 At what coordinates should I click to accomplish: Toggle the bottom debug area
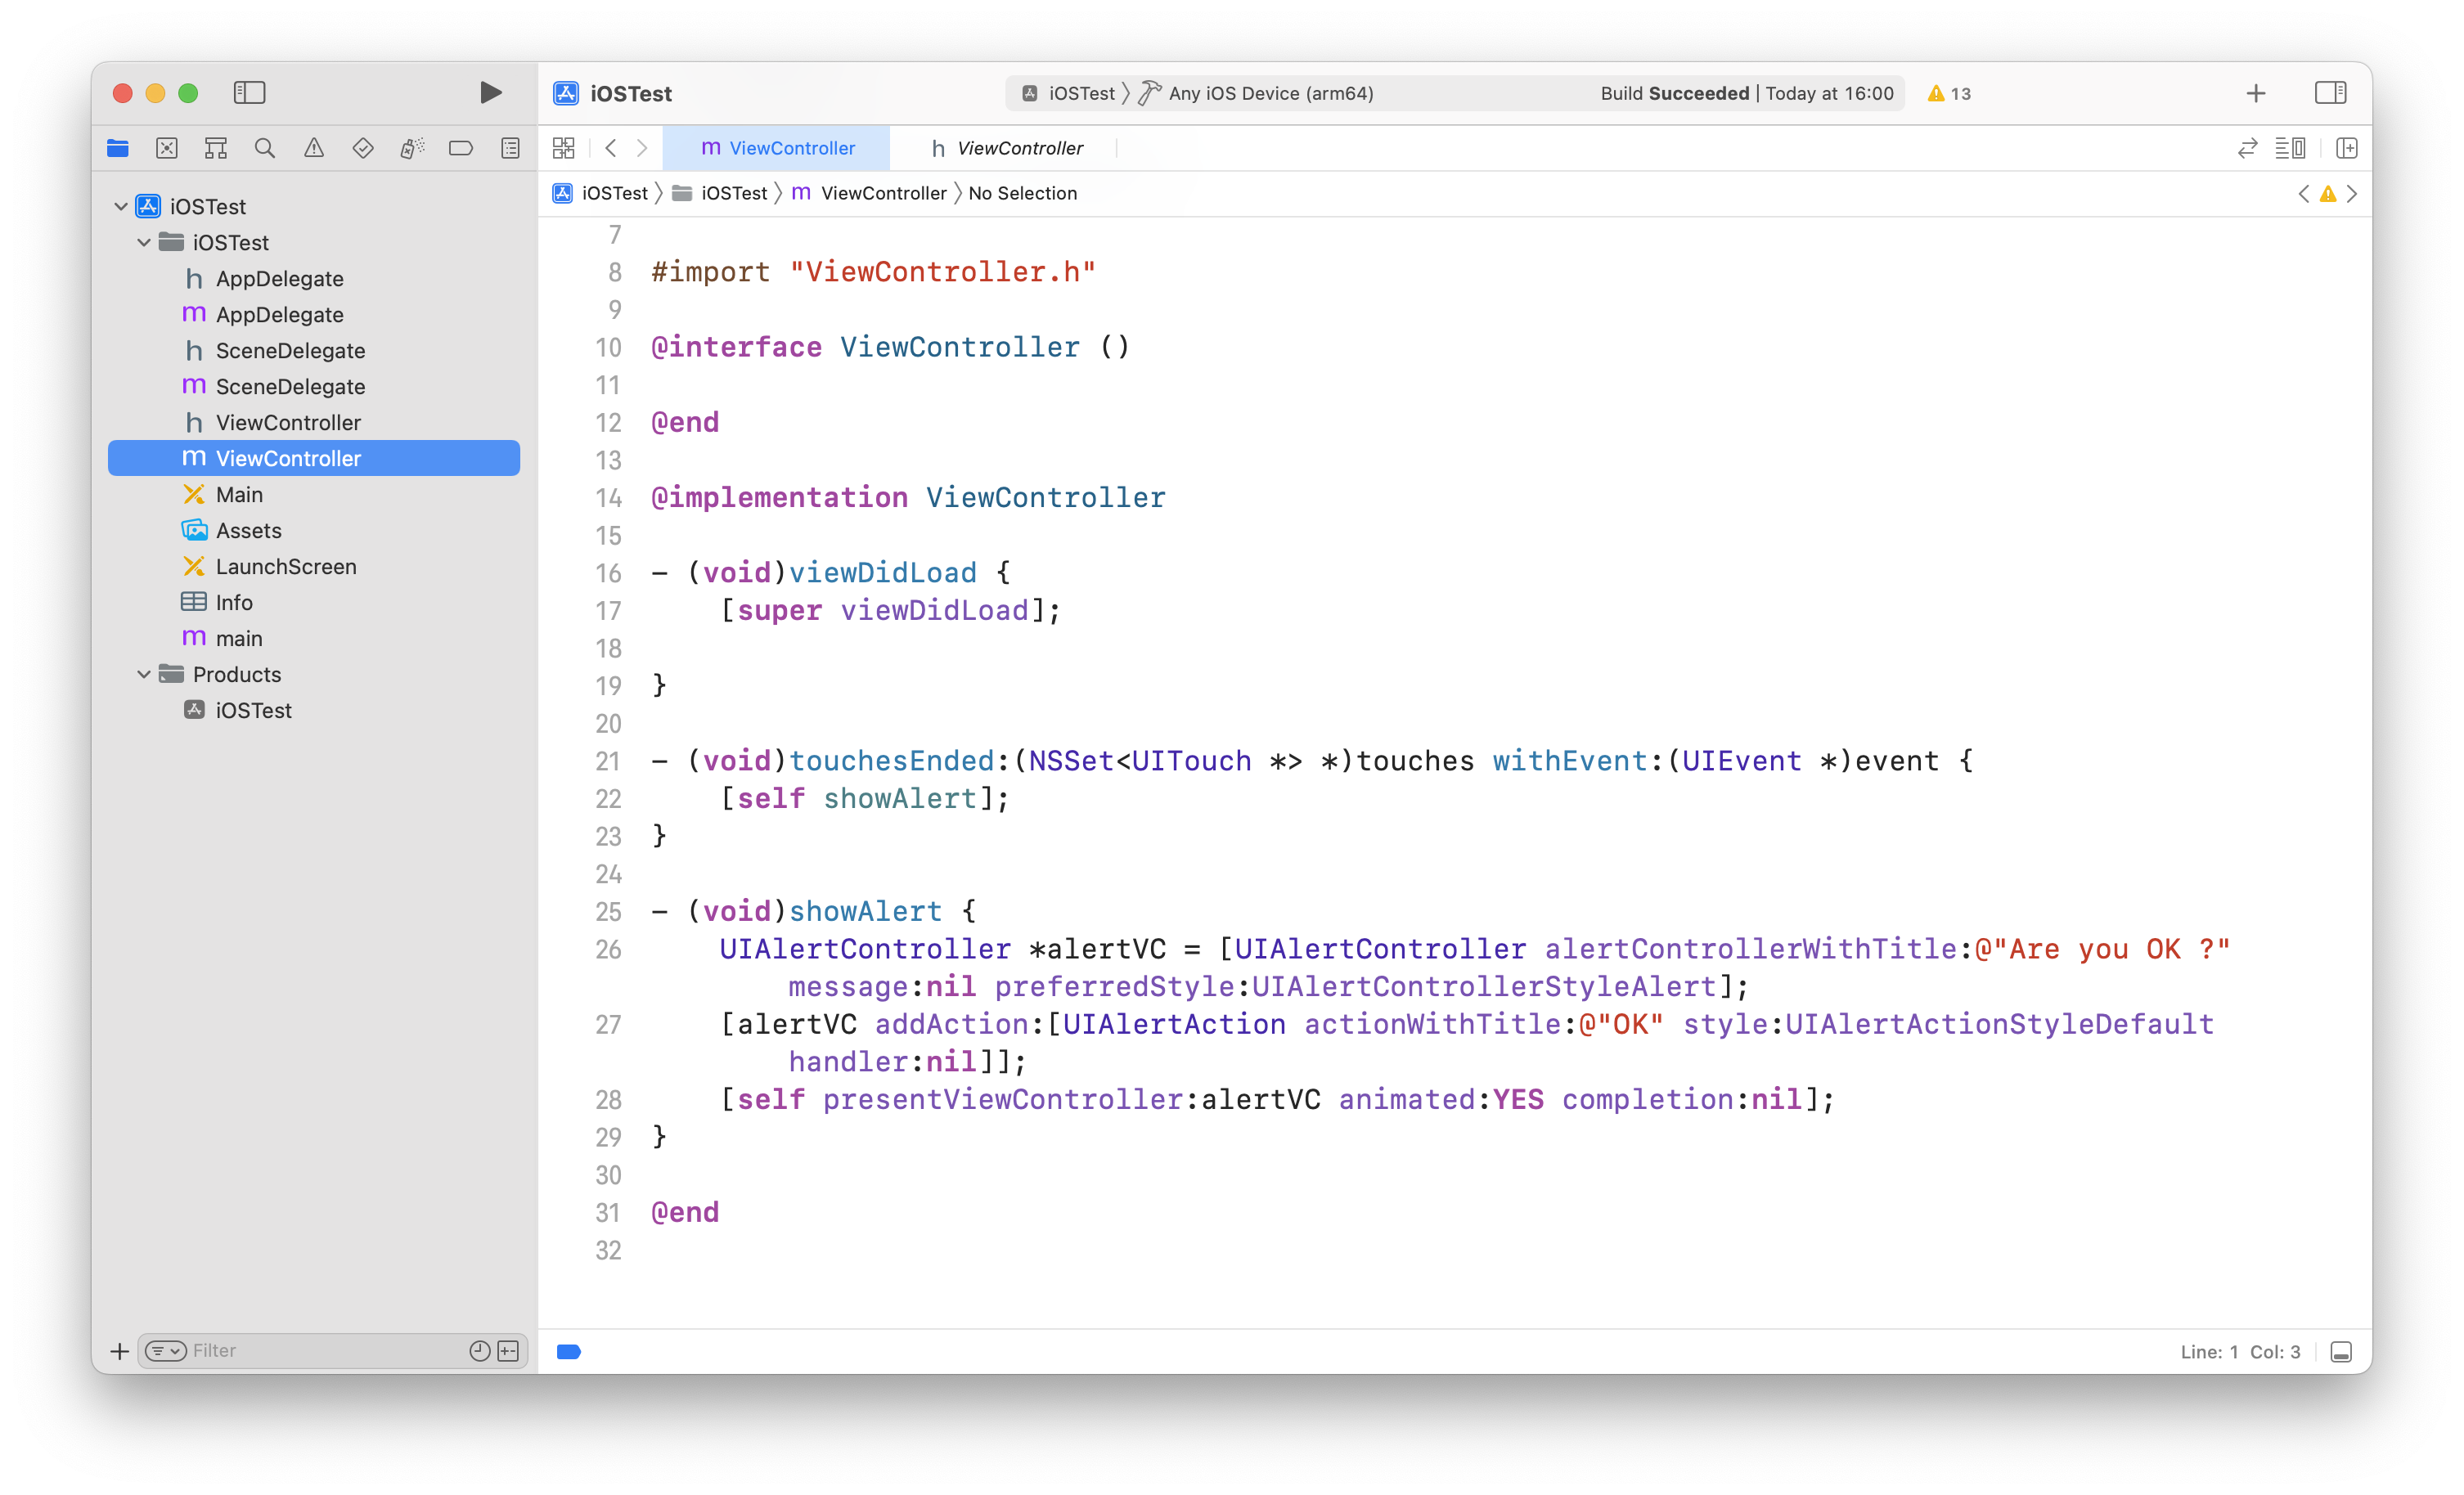click(2340, 1352)
